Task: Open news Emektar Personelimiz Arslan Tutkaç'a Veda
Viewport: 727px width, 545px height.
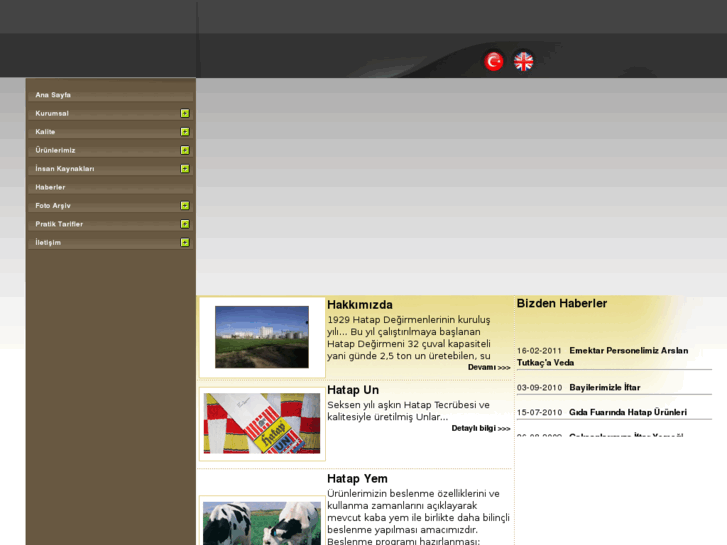Action: pyautogui.click(x=603, y=357)
